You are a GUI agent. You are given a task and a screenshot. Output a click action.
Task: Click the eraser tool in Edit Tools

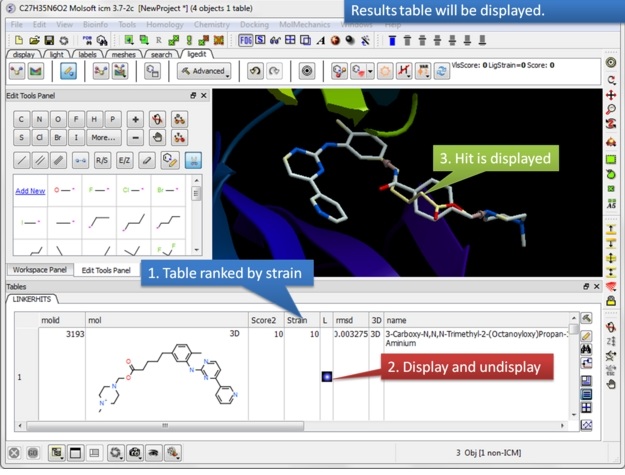147,160
